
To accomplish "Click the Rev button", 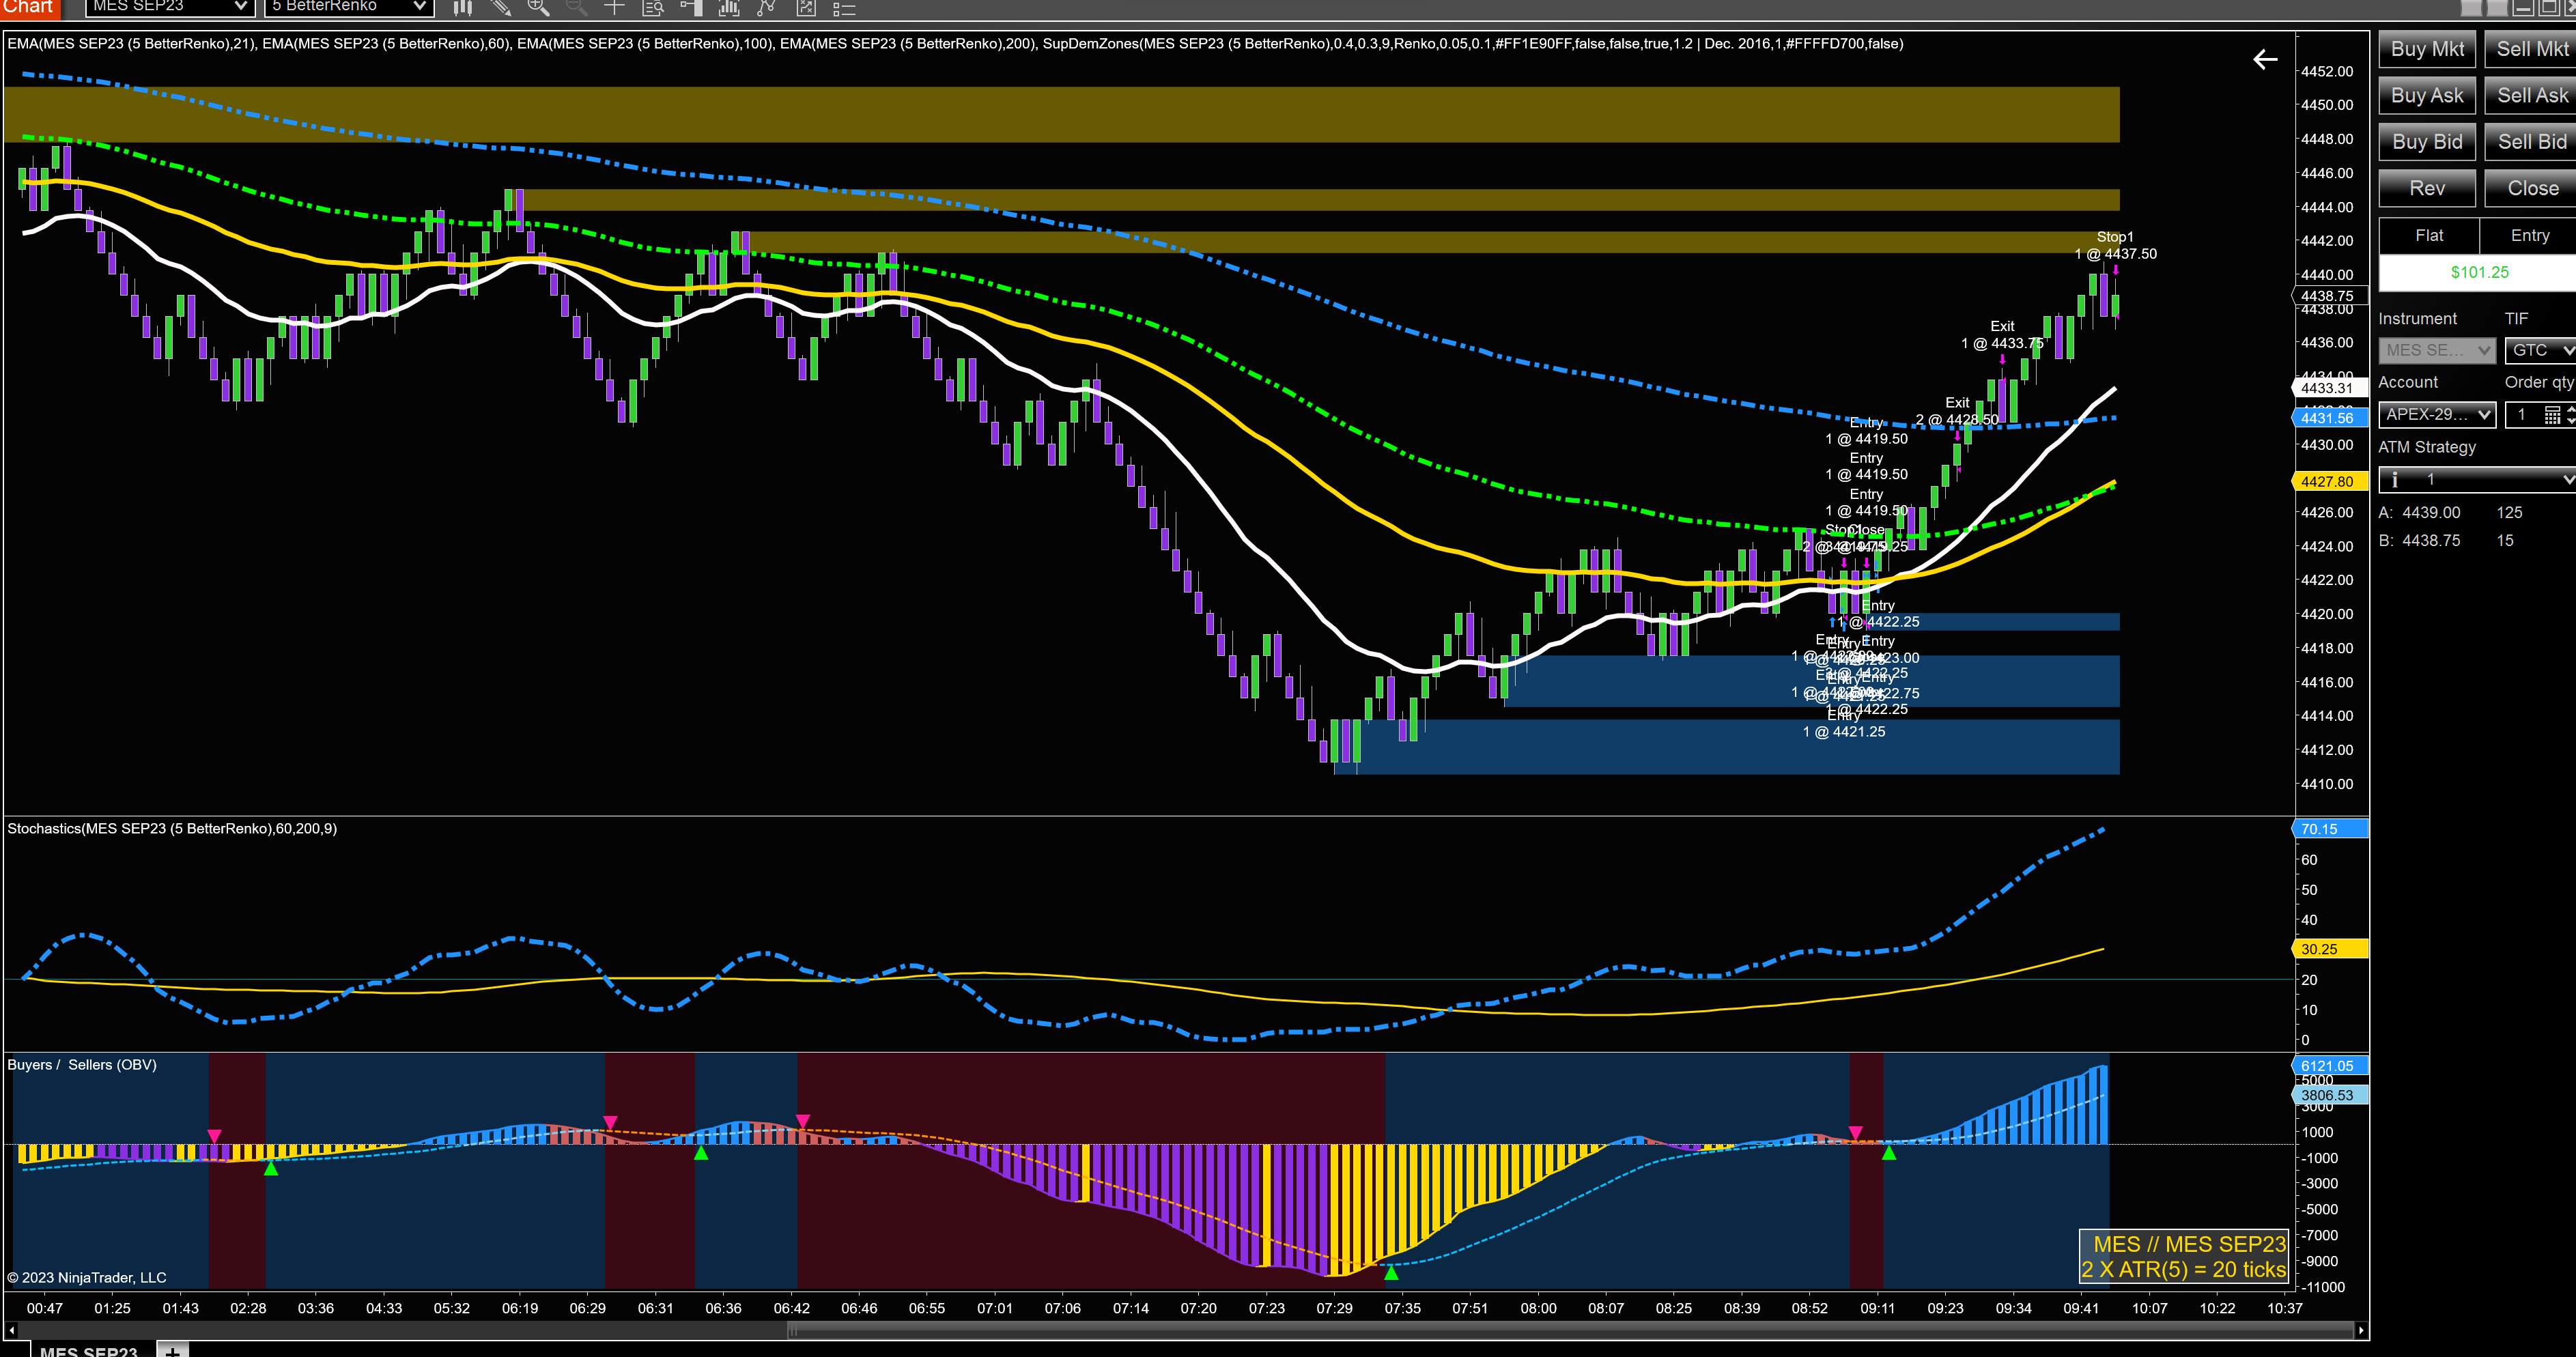I will click(x=2427, y=188).
